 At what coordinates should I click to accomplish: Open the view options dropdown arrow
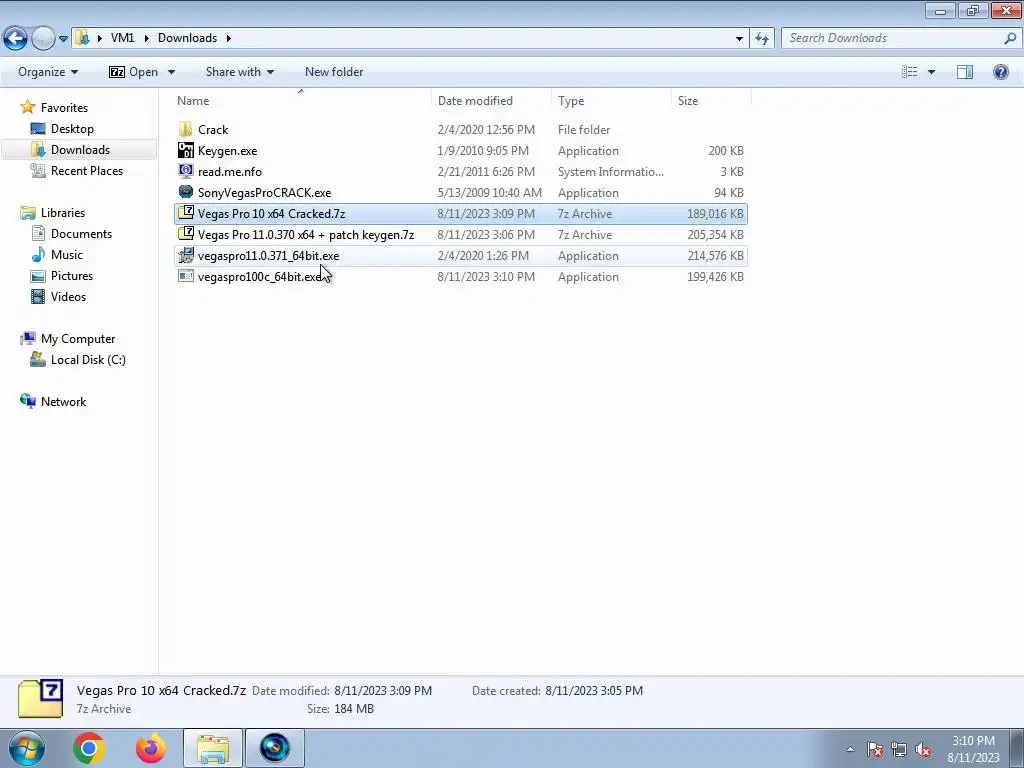pos(931,72)
